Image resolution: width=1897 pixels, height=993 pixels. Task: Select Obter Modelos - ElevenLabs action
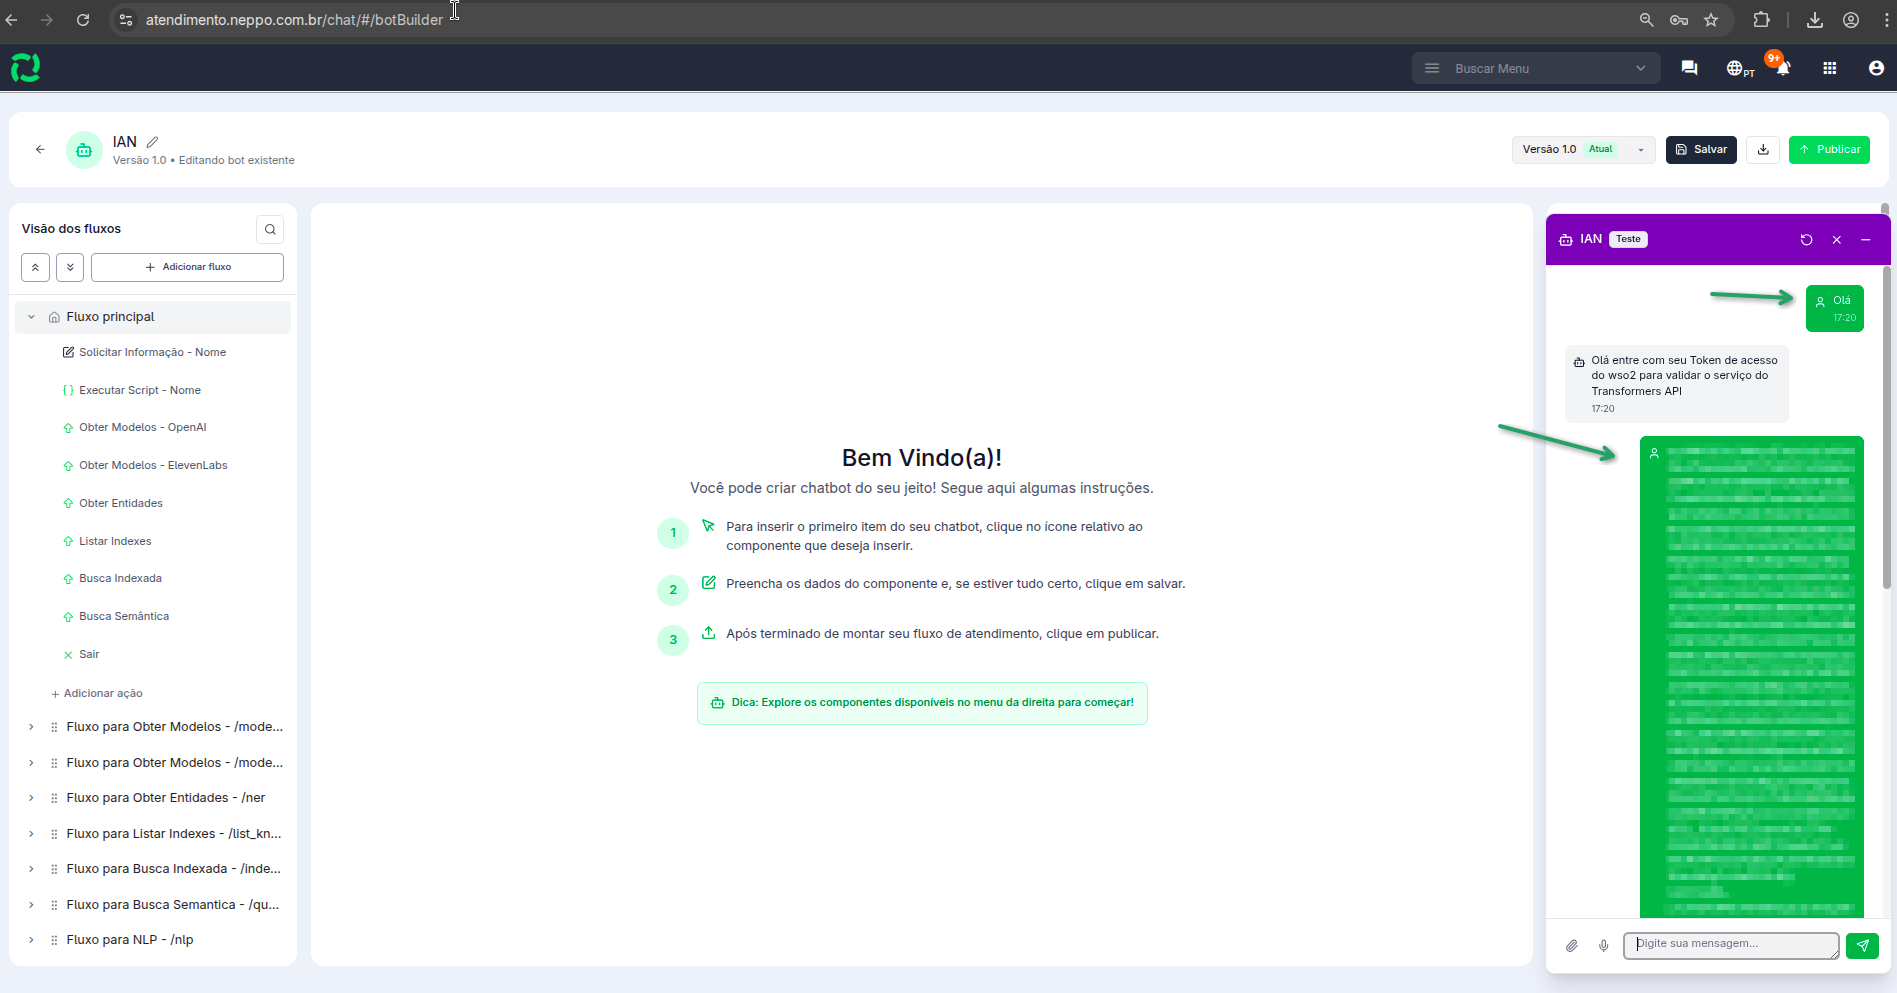[x=153, y=465]
